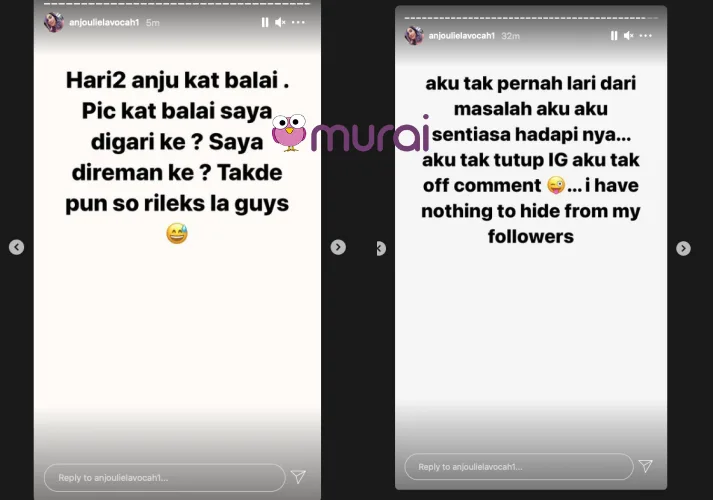Visit anjoulielavocah1 username link on right story
This screenshot has height=500, width=713.
[462, 35]
